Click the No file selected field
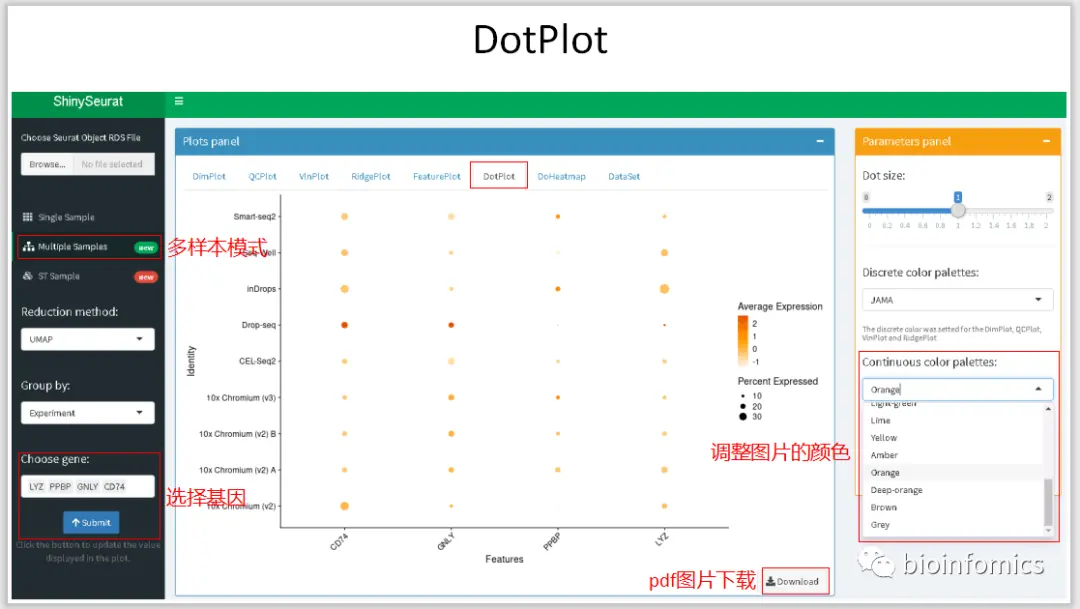Viewport: 1080px width, 609px height. pyautogui.click(x=113, y=165)
